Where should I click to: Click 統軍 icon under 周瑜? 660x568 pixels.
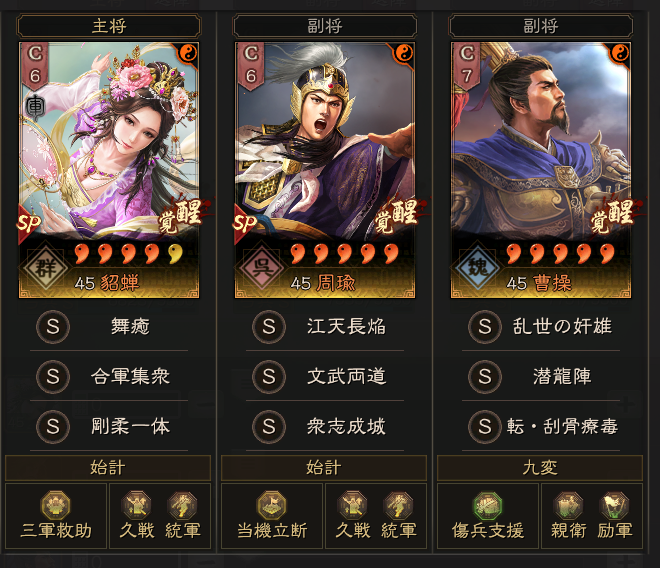click(x=398, y=505)
